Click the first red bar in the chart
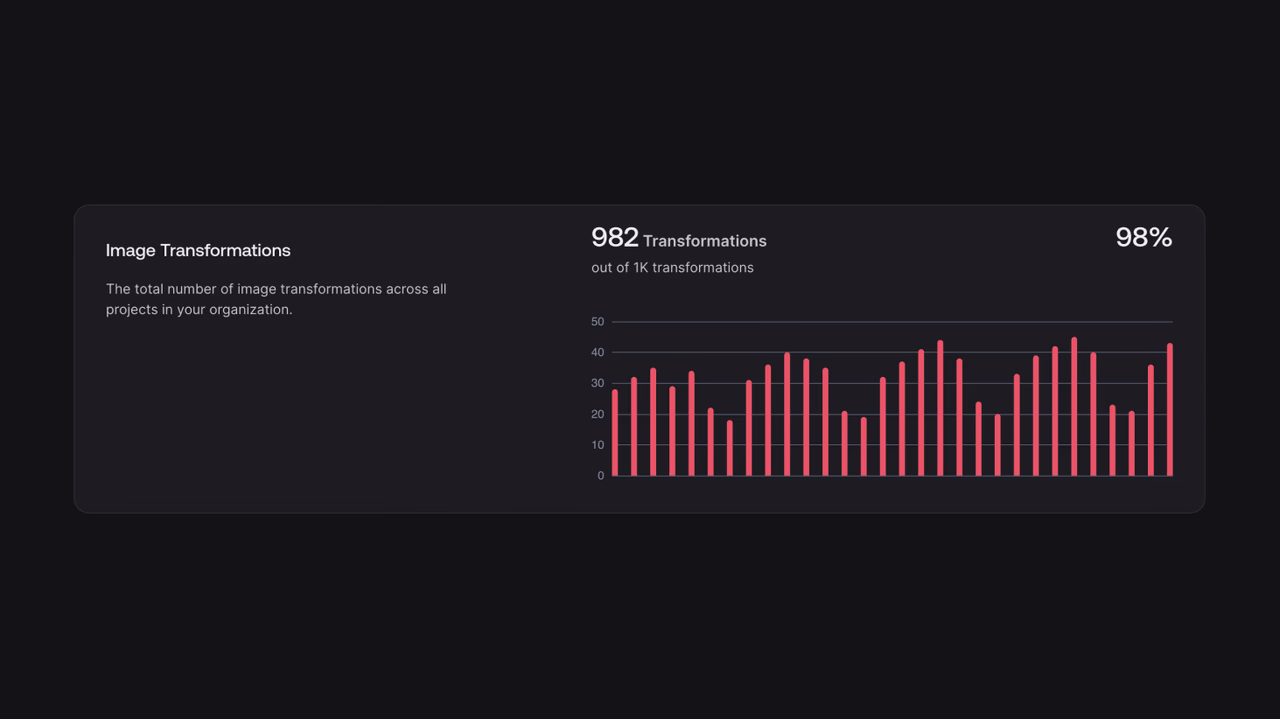This screenshot has width=1280, height=719. click(x=615, y=433)
